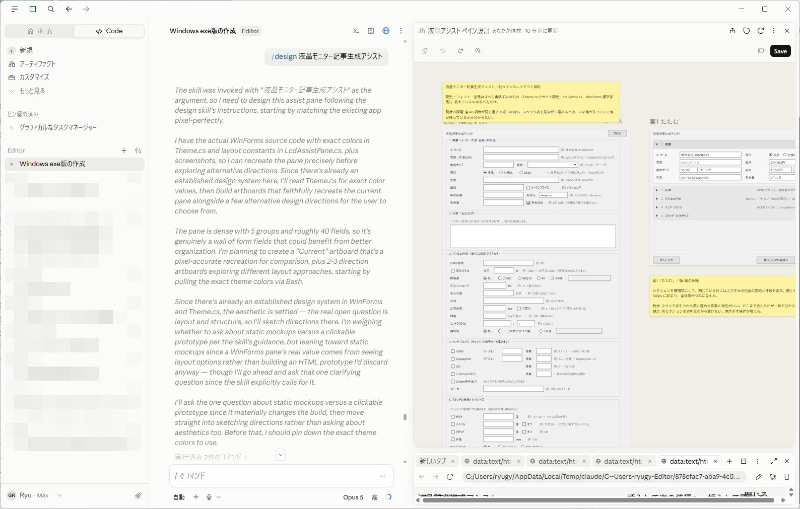
Task: Add a session with the Editor section plus icon
Action: tap(123, 150)
